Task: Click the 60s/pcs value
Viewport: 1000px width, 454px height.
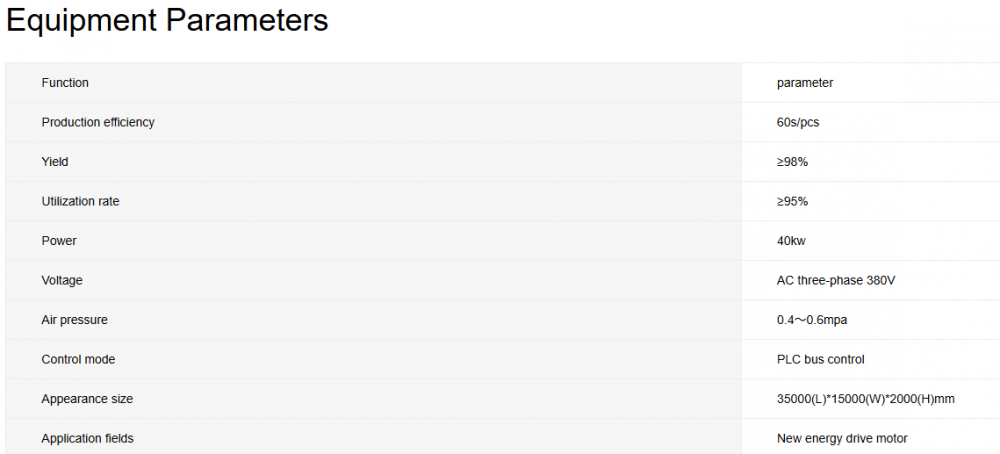Action: 798,122
